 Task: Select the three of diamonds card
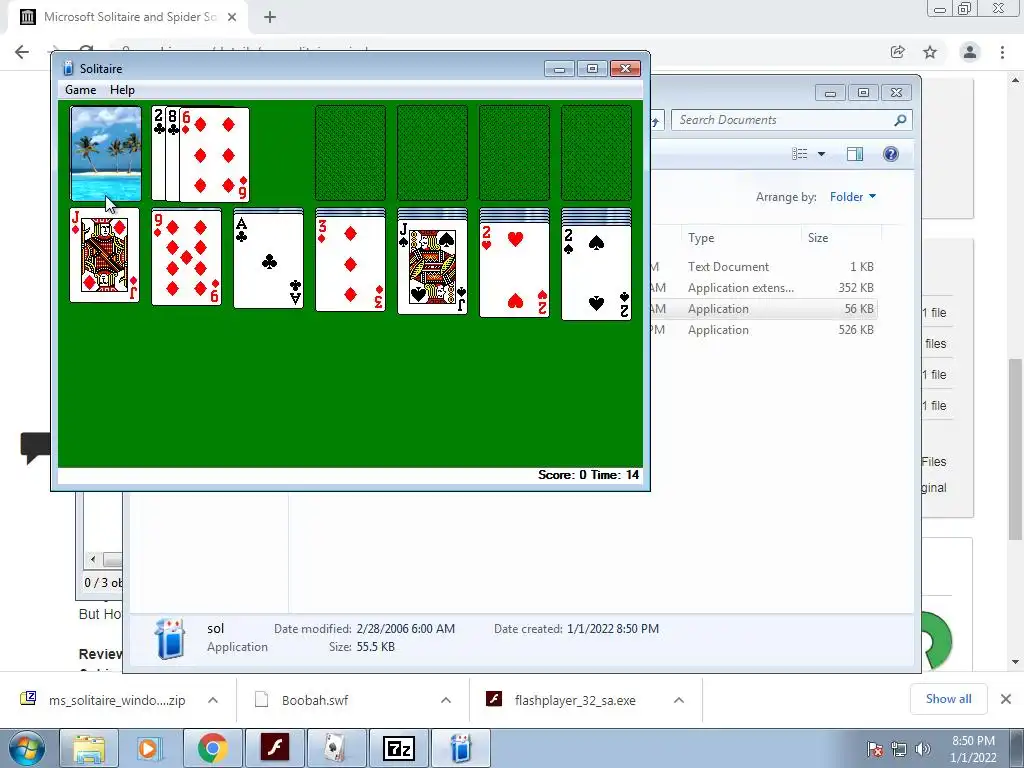pos(351,264)
